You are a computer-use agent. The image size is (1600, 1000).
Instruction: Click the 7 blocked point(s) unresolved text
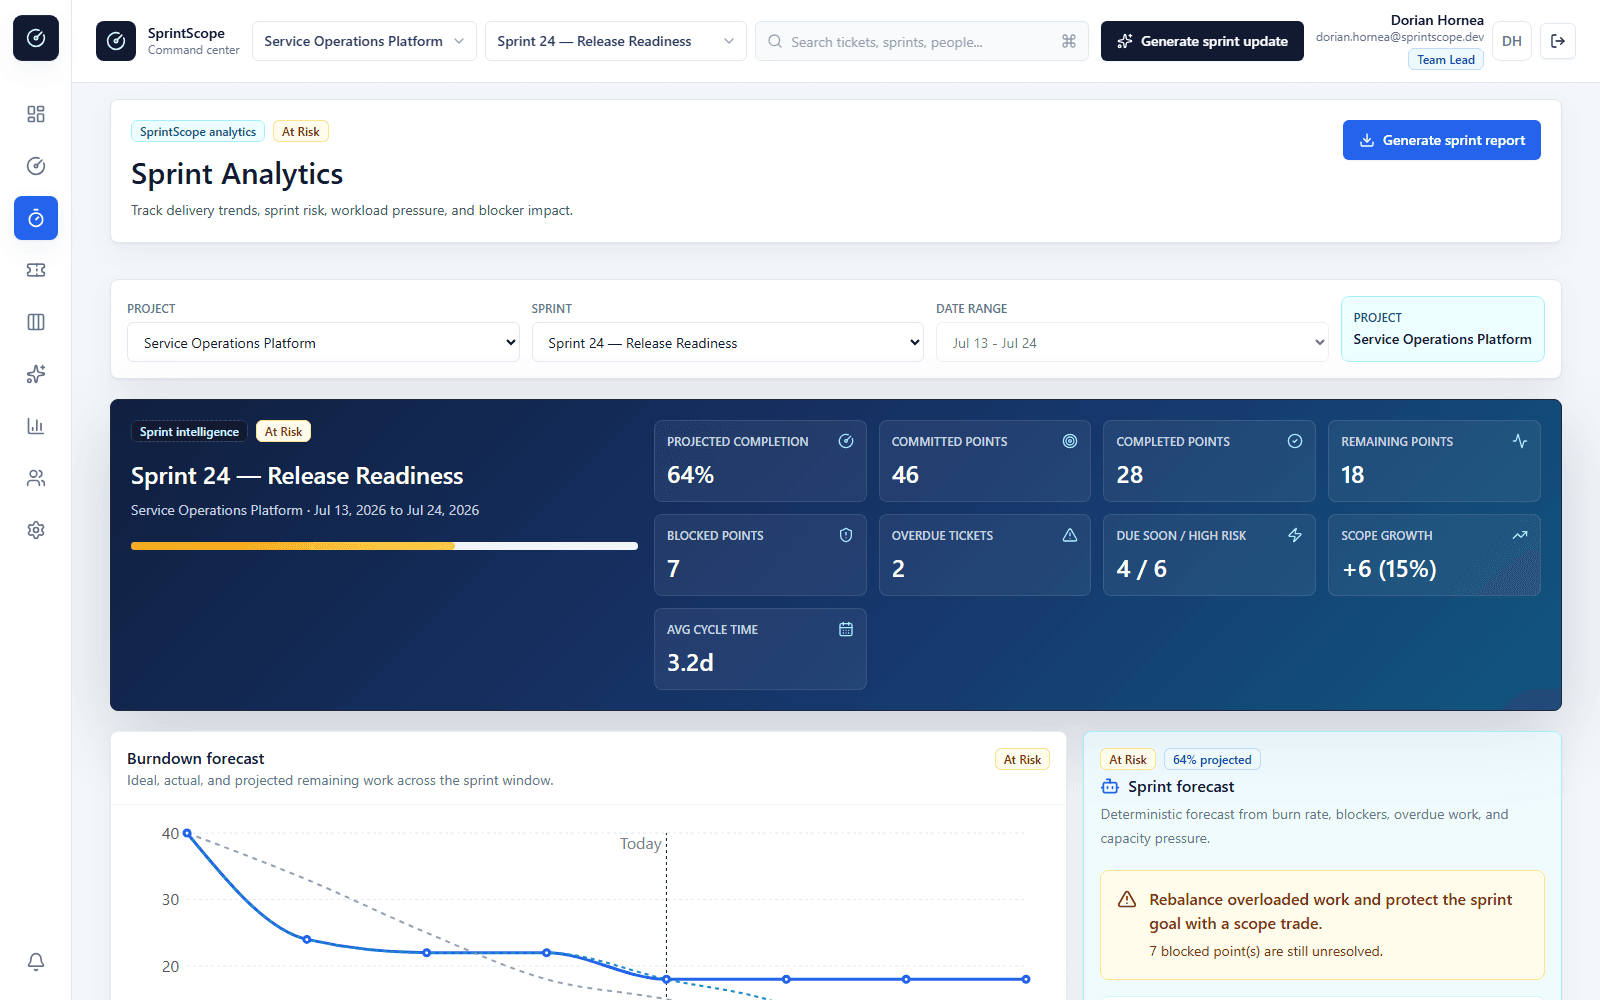click(1266, 951)
